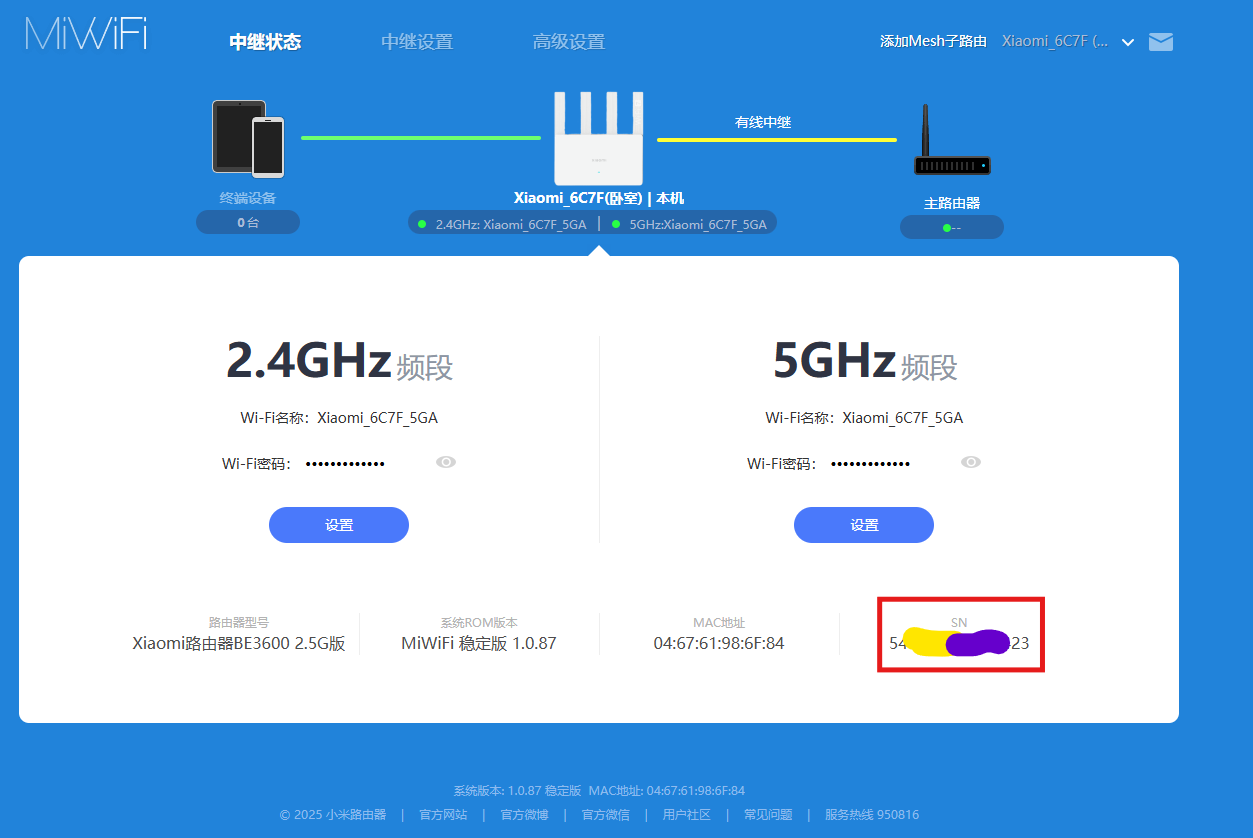Screen dimensions: 1253x838
Task: Open the mail envelope notifications icon
Action: [1160, 42]
